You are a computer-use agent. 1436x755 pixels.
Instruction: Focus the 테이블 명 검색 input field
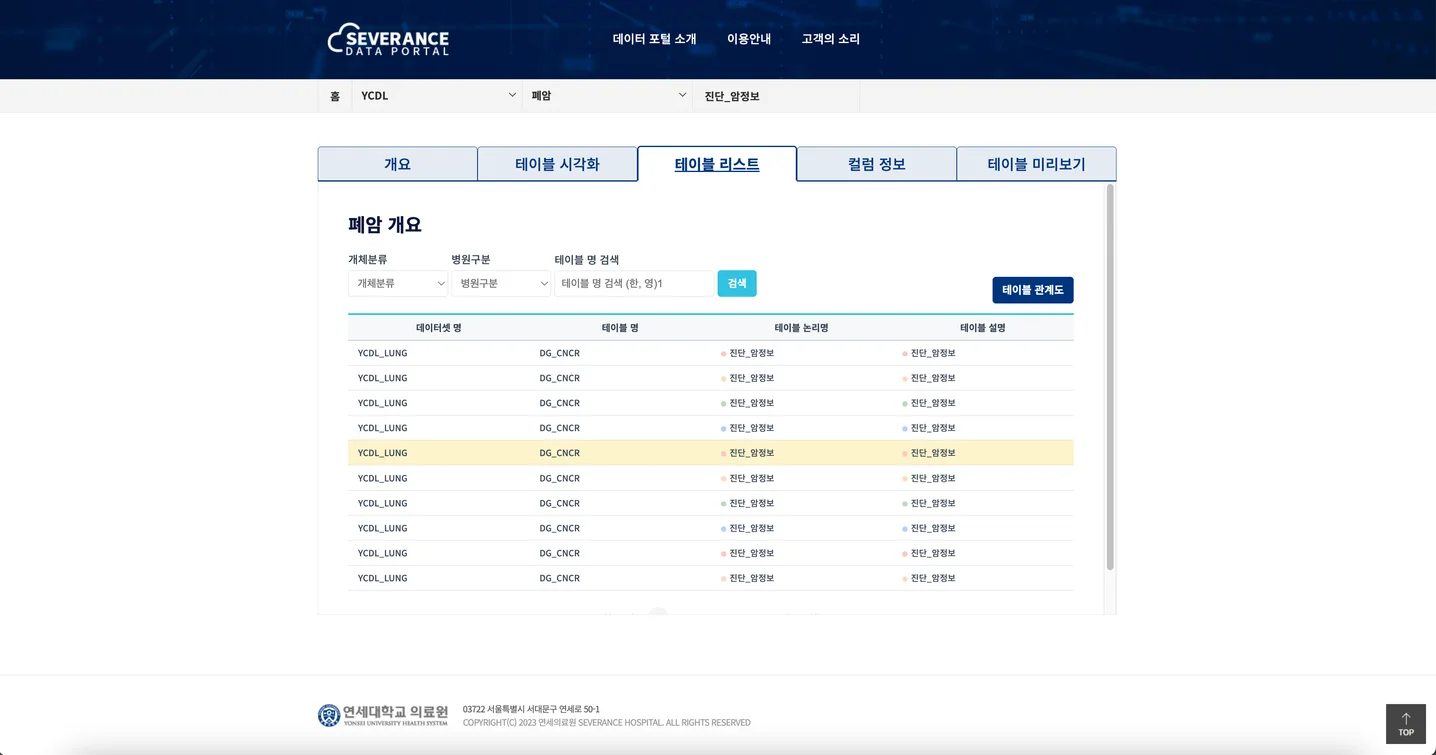tap(634, 284)
